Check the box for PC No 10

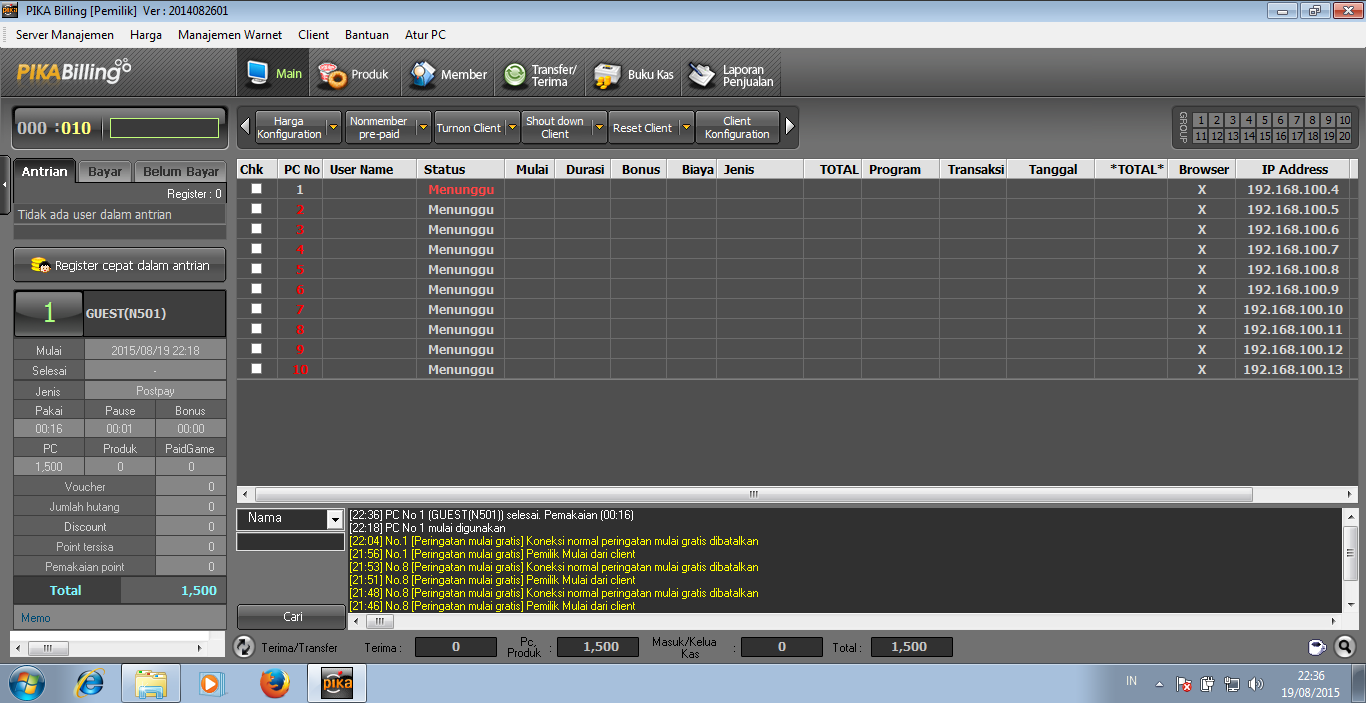tap(256, 368)
